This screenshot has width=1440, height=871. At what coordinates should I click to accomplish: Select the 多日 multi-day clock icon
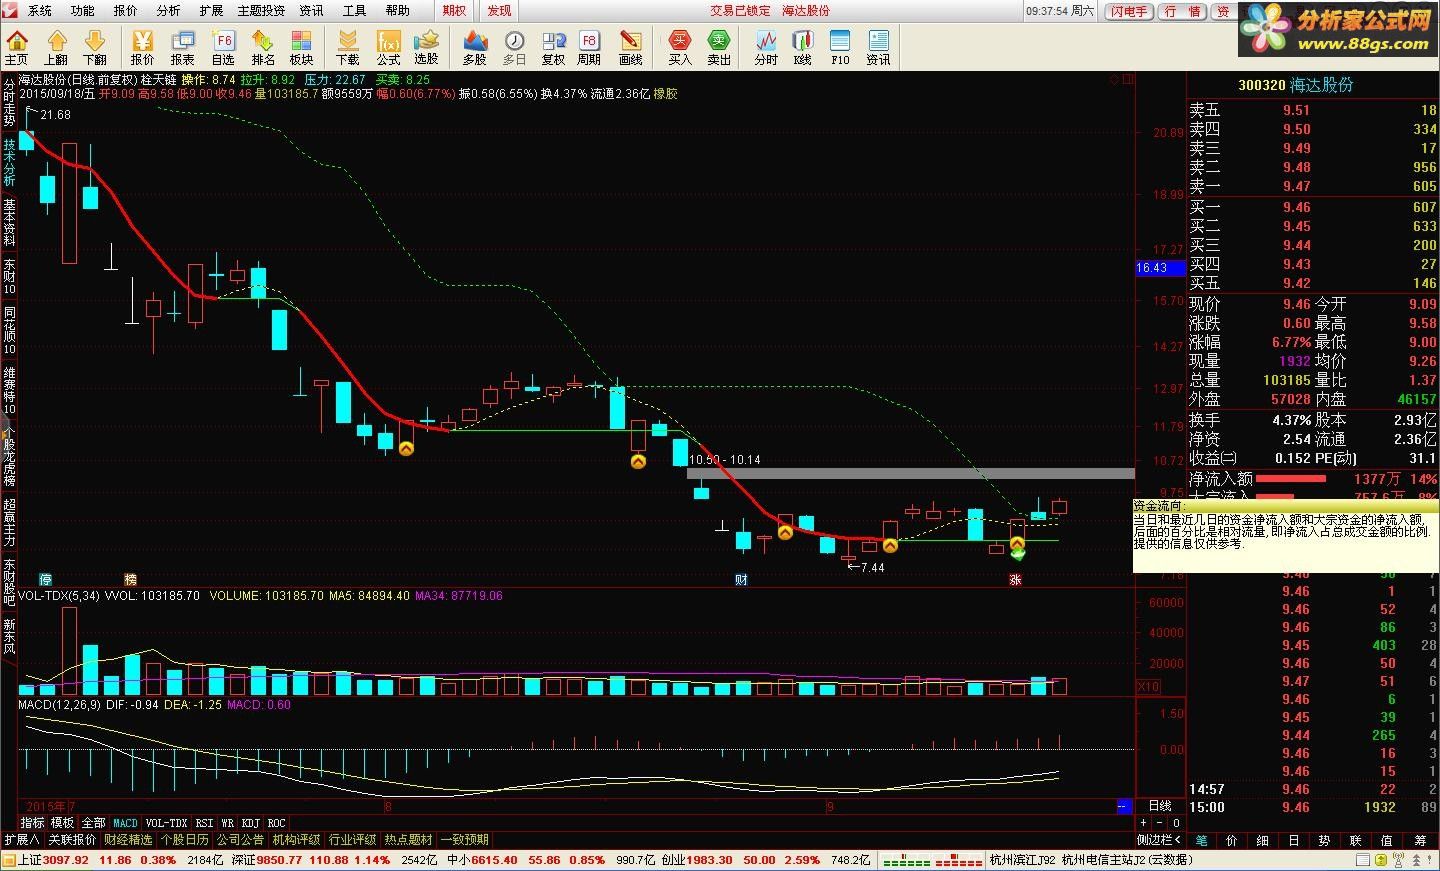(514, 47)
